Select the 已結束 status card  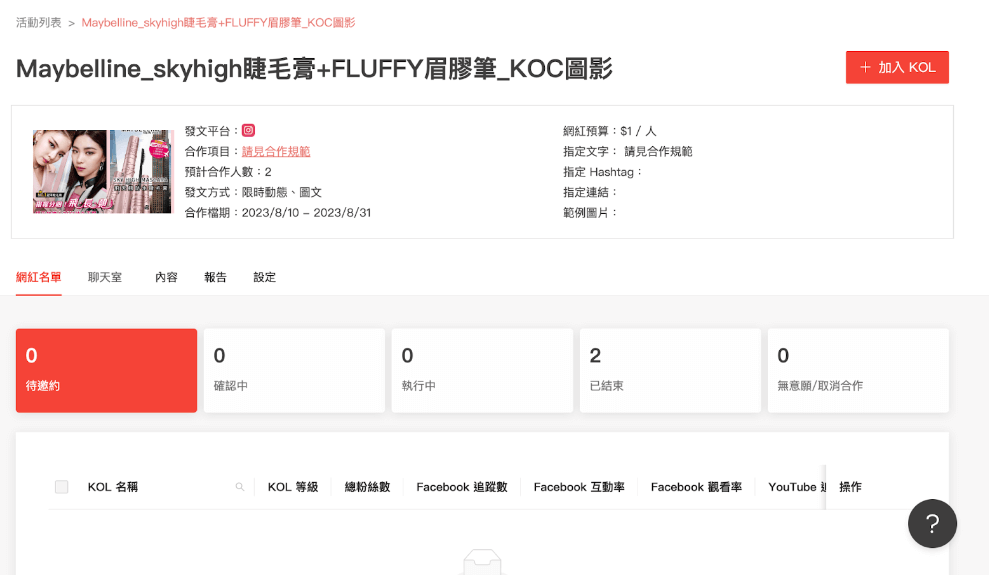670,371
